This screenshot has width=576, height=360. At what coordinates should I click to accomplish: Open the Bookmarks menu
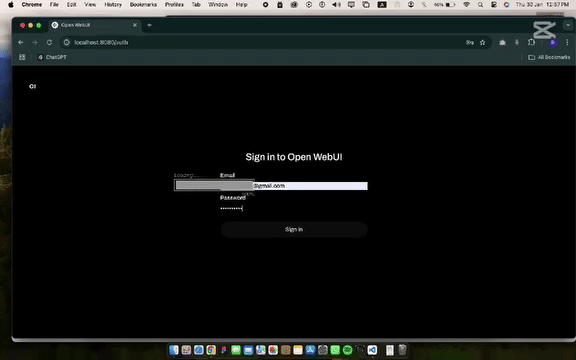pyautogui.click(x=143, y=5)
